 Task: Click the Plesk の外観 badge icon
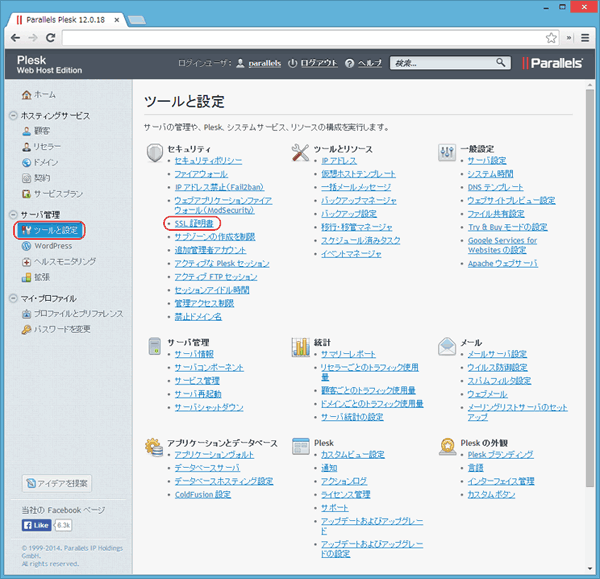coord(447,447)
